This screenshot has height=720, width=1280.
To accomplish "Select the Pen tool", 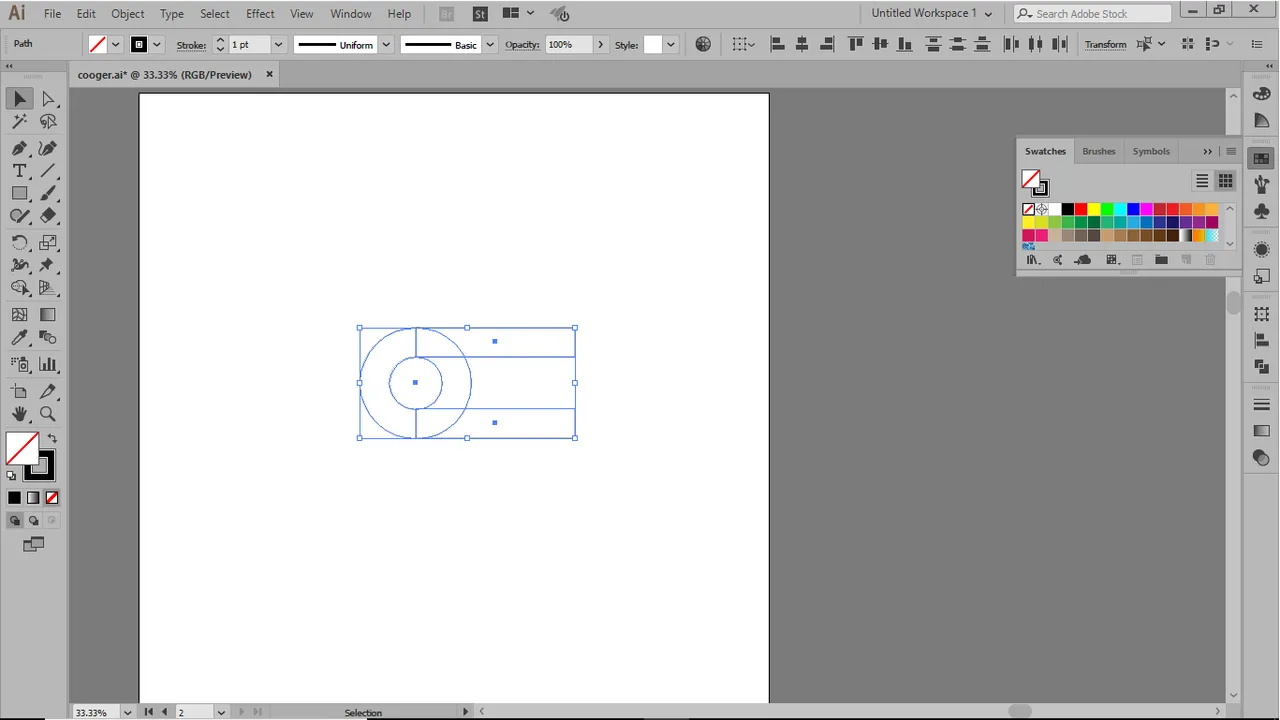I will (x=19, y=148).
